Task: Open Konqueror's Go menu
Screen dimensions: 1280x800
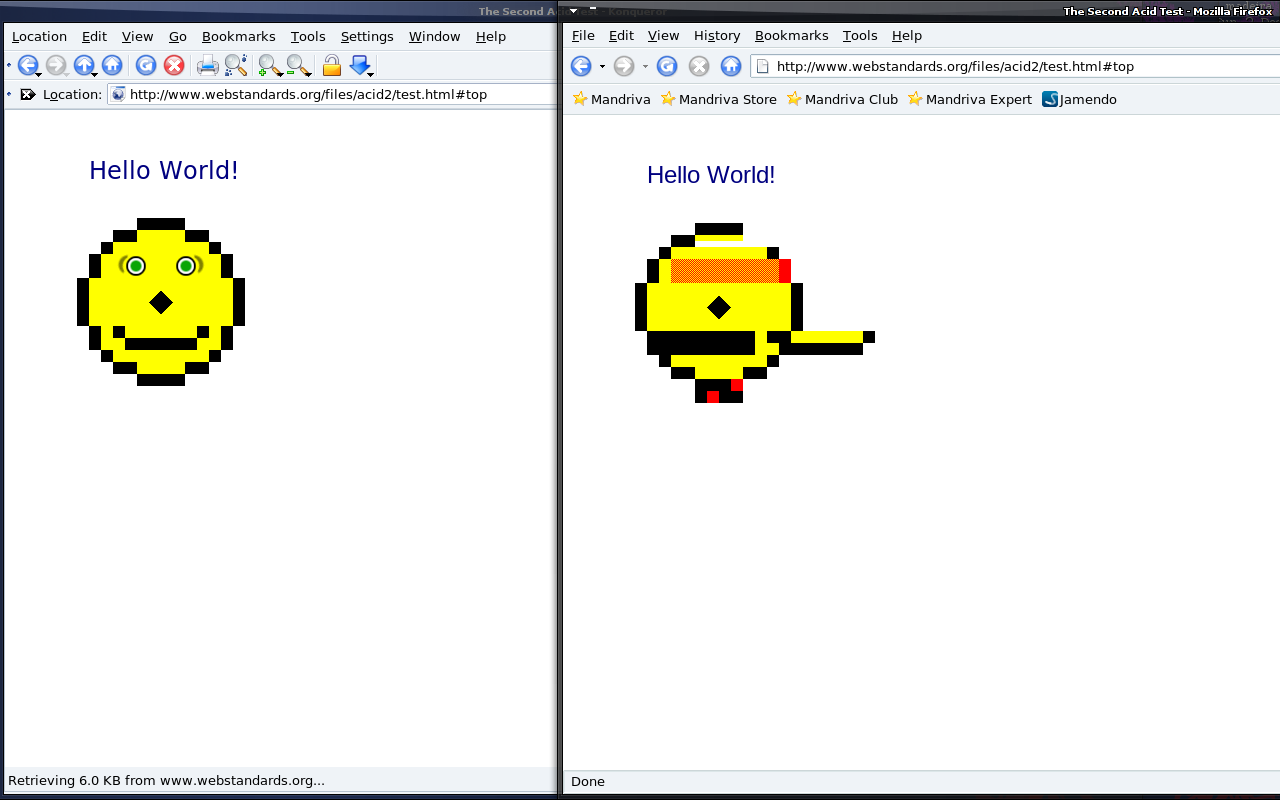Action: [x=178, y=36]
